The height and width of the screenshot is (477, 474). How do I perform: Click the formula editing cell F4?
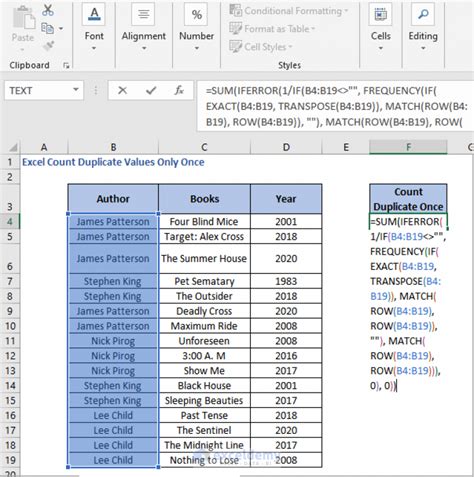408,221
